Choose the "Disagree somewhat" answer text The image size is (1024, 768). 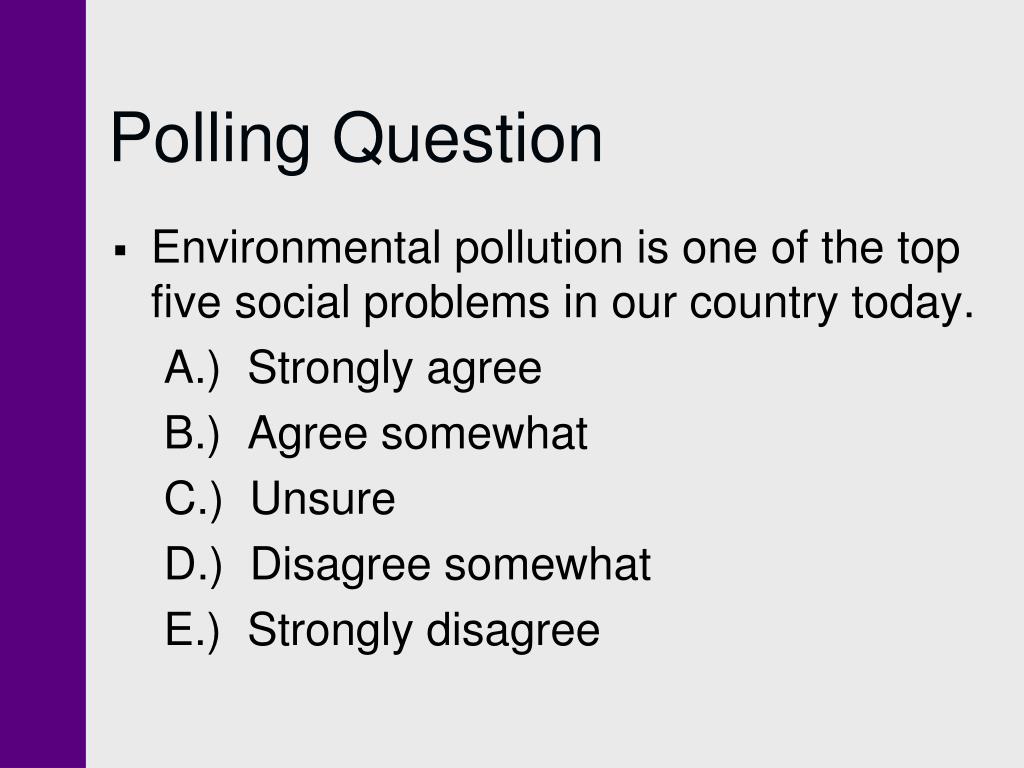click(x=451, y=566)
